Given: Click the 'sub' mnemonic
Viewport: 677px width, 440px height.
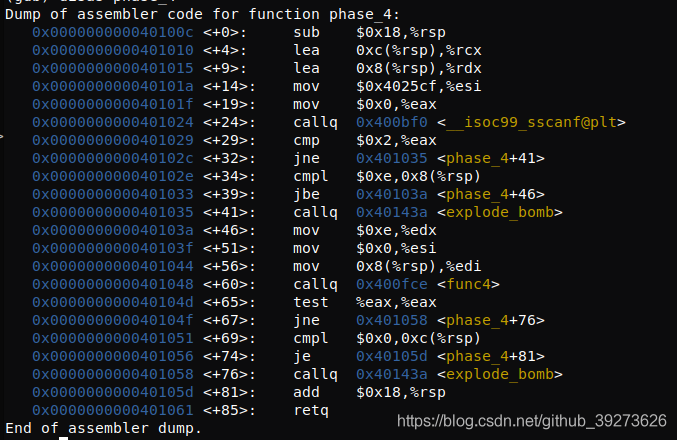Looking at the screenshot, I should coord(307,32).
